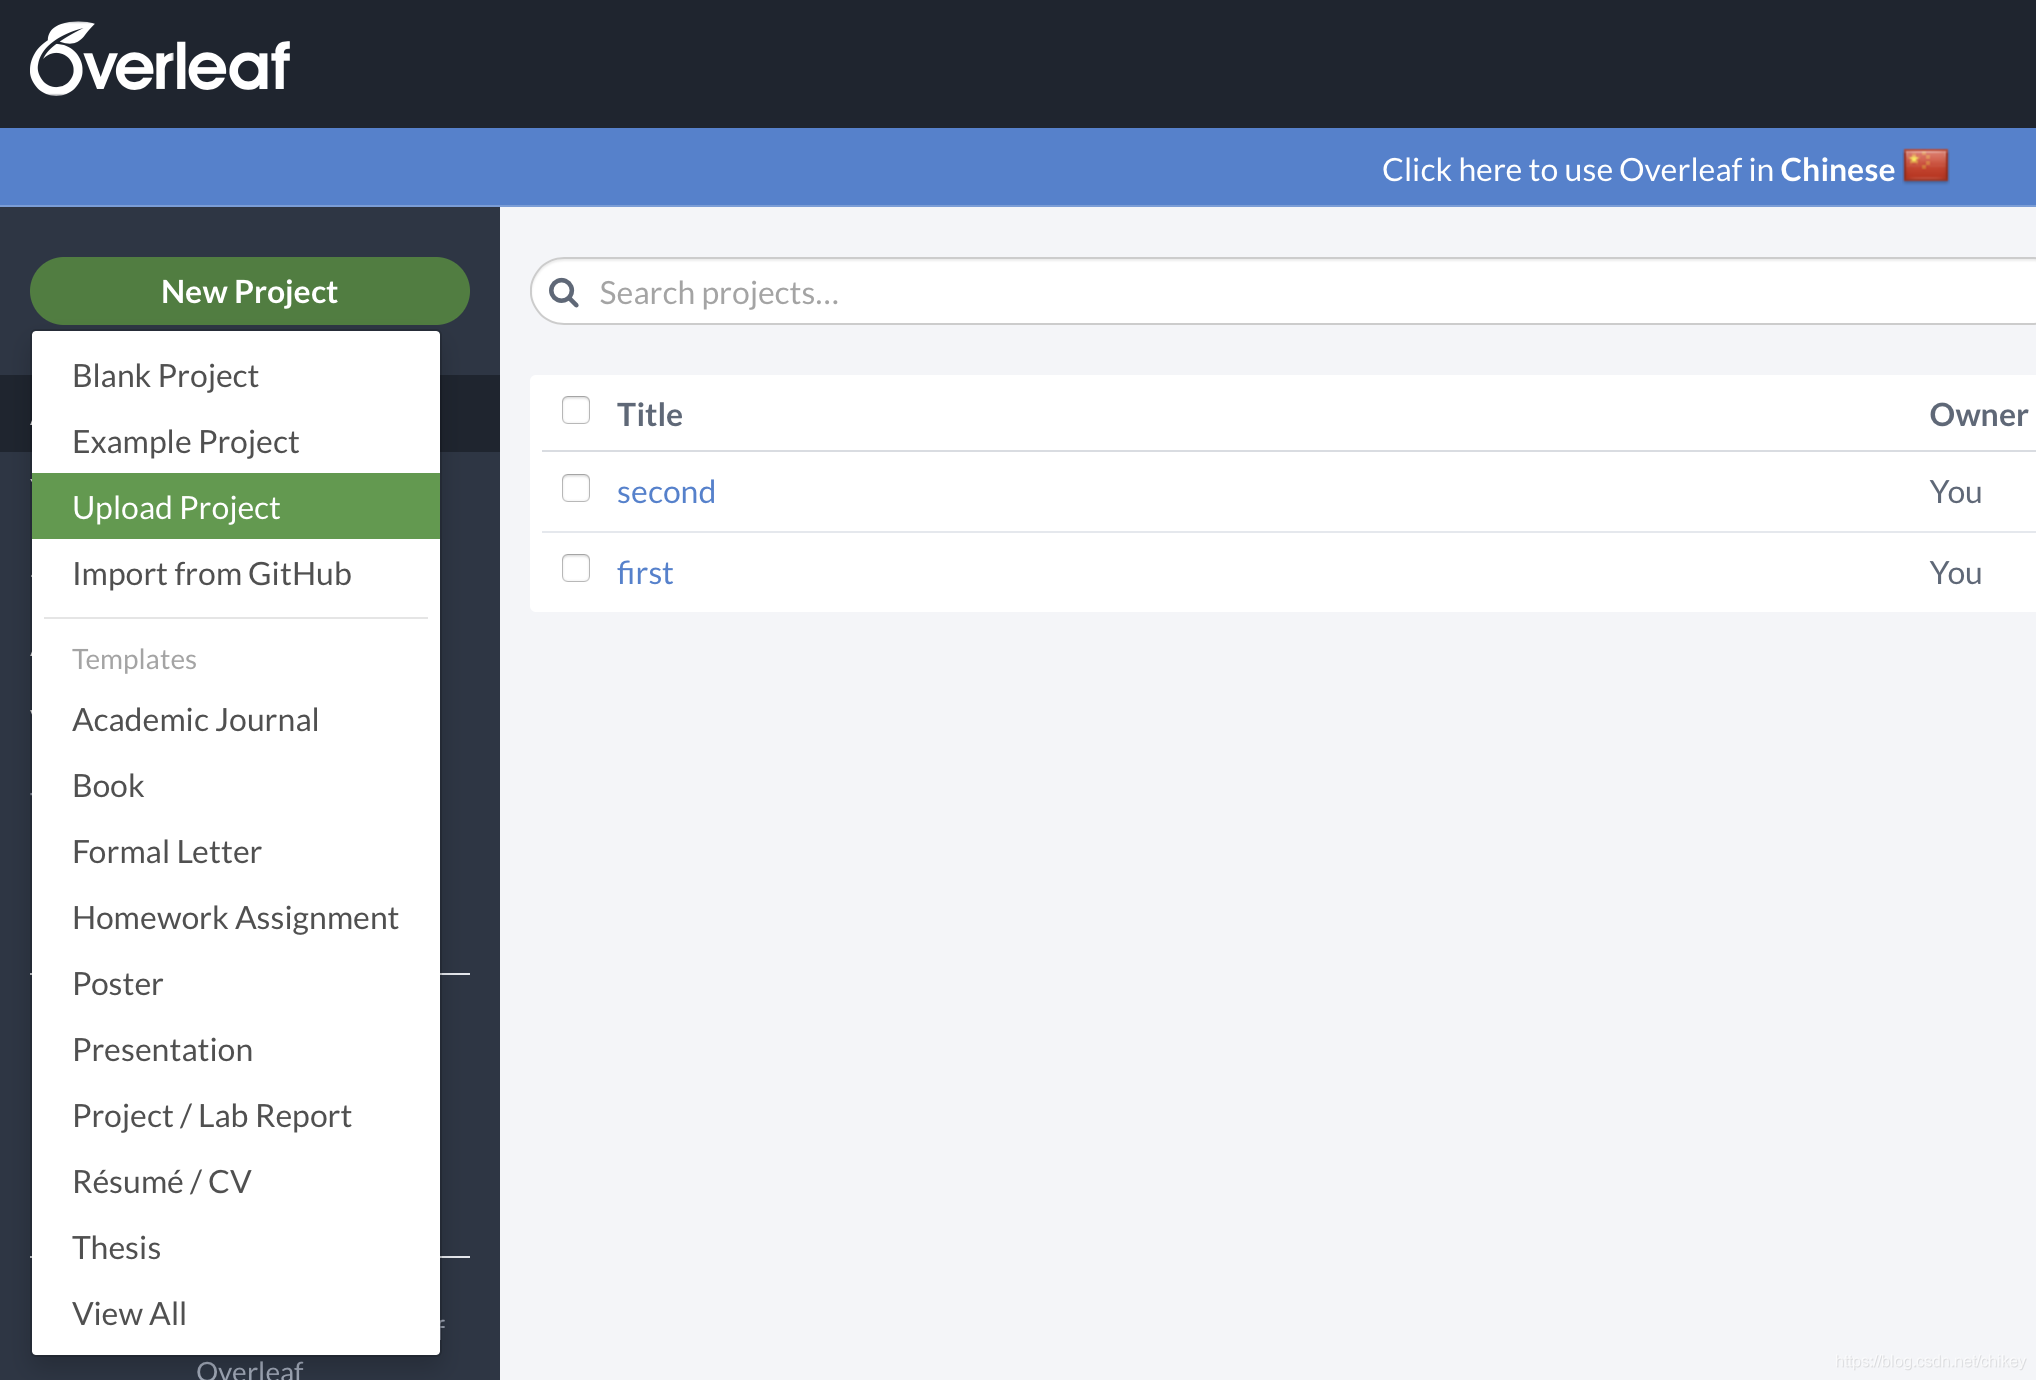The image size is (2036, 1380).
Task: Click Upload Project menu entry
Action: 177,508
